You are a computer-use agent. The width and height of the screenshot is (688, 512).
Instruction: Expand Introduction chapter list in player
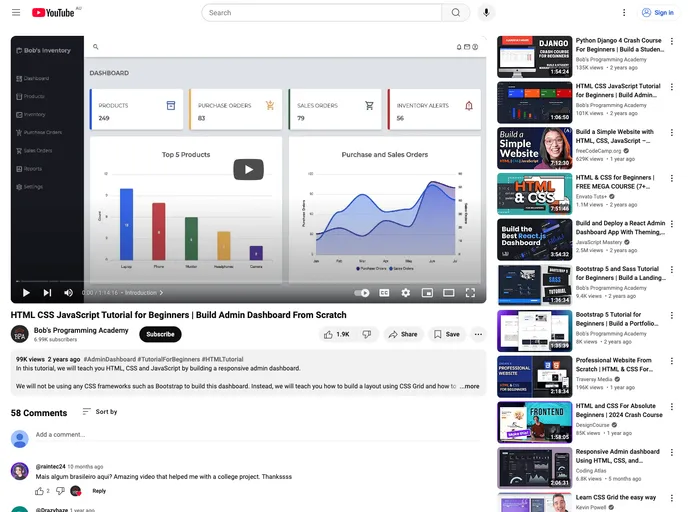click(143, 293)
